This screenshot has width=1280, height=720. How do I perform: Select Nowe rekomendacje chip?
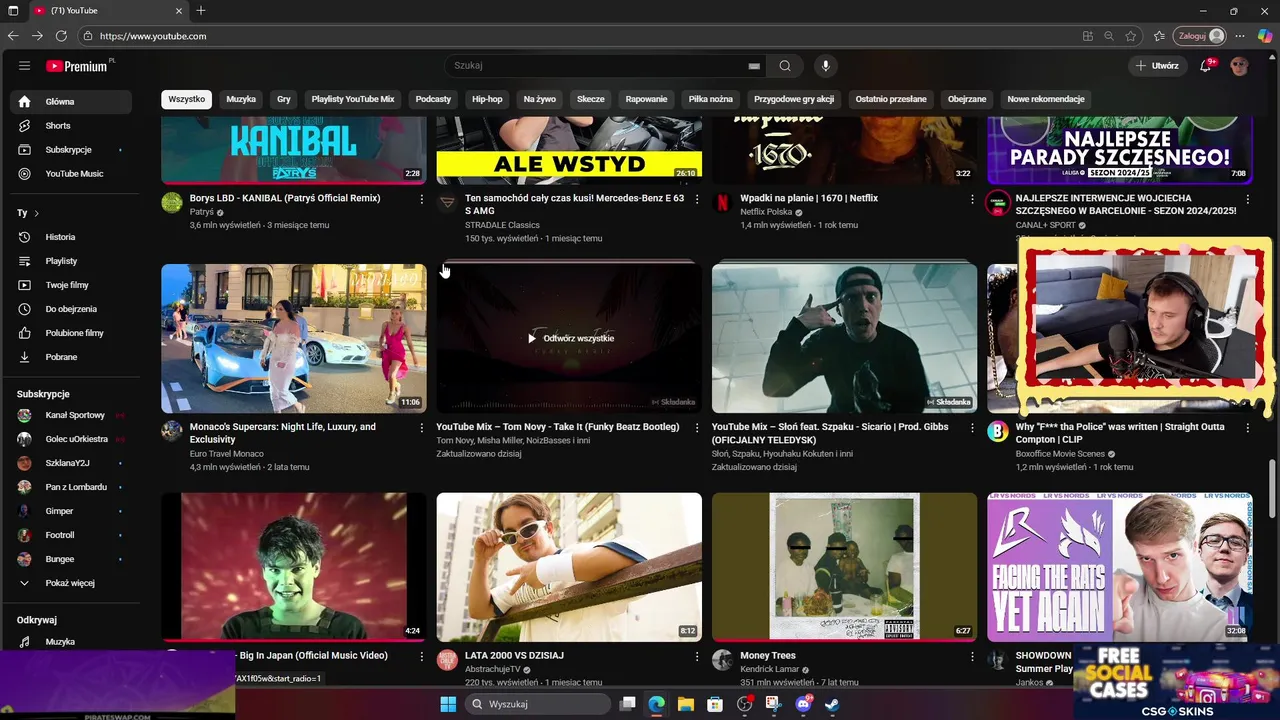pyautogui.click(x=1046, y=99)
